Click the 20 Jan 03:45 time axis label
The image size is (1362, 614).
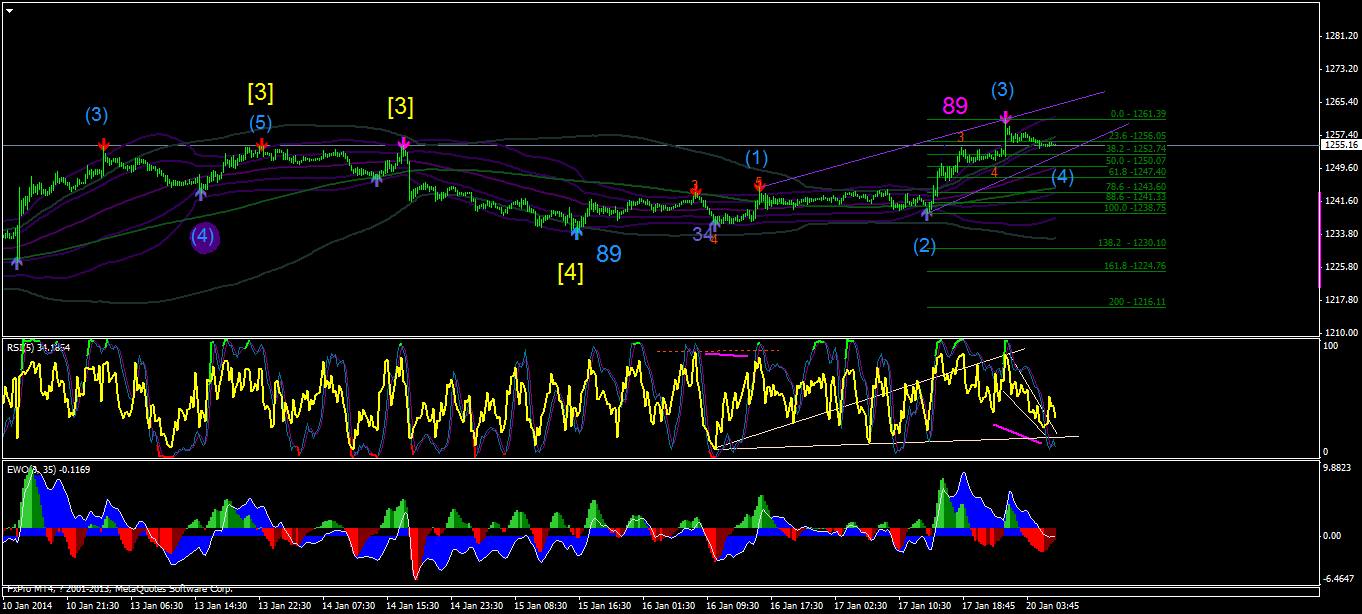click(1051, 606)
